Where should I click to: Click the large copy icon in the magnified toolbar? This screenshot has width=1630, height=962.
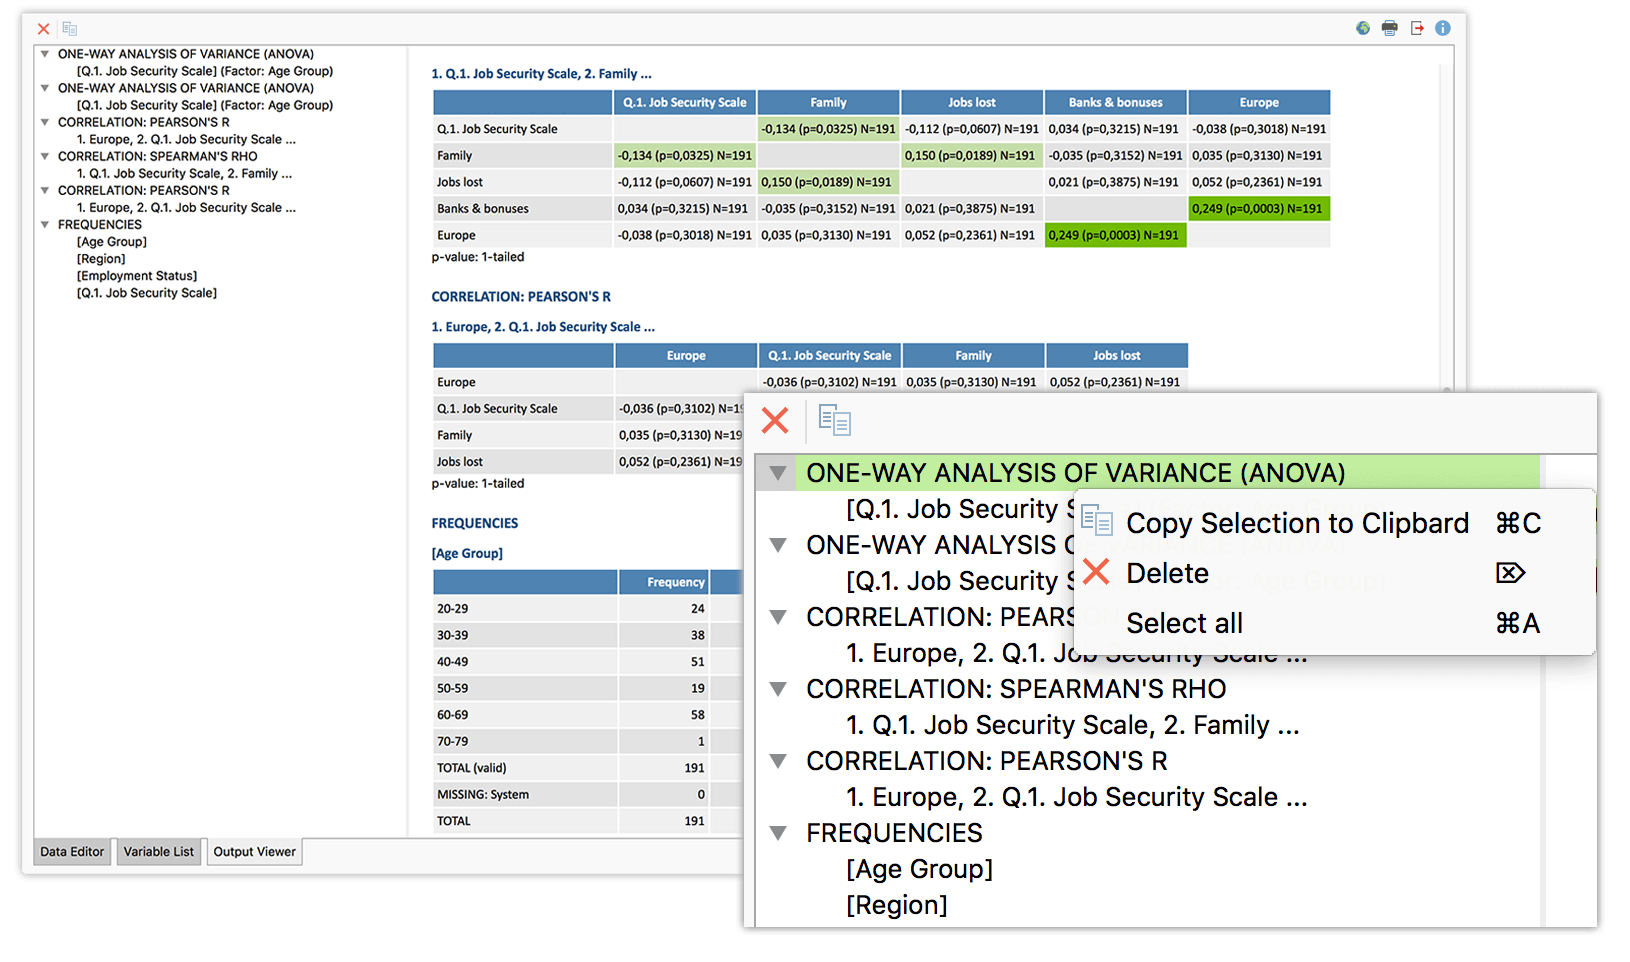click(834, 420)
